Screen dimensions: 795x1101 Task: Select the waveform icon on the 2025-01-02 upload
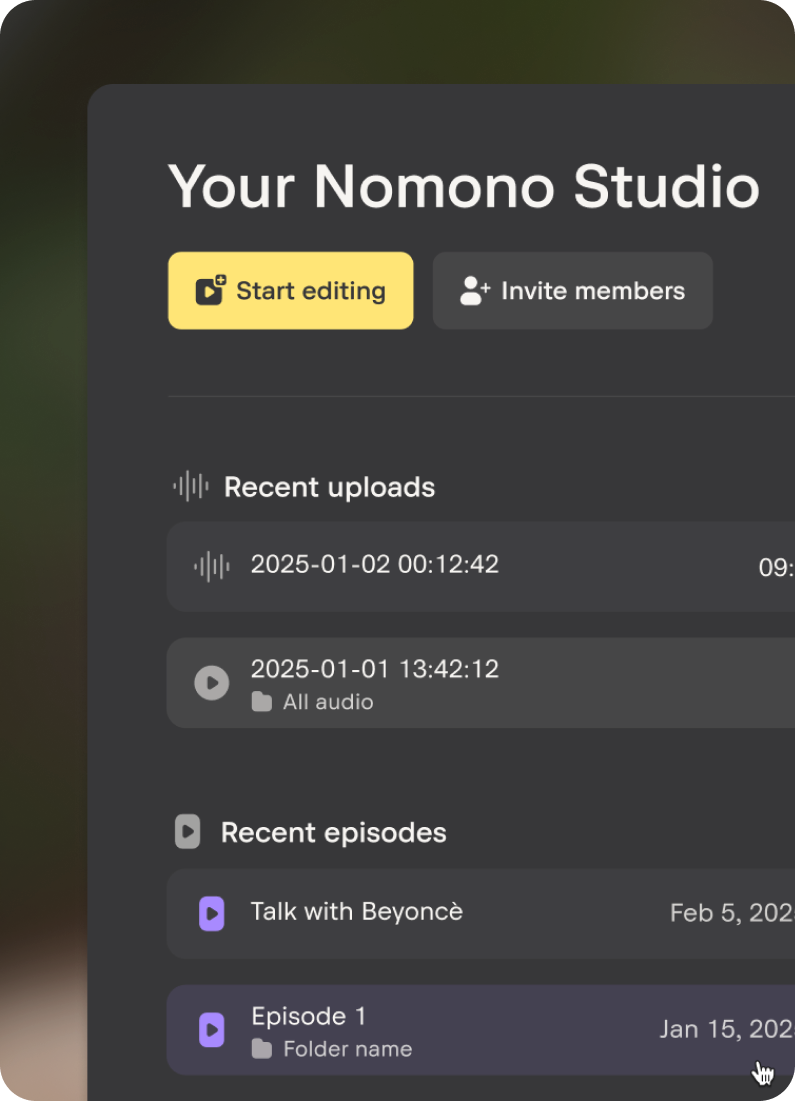tap(211, 565)
